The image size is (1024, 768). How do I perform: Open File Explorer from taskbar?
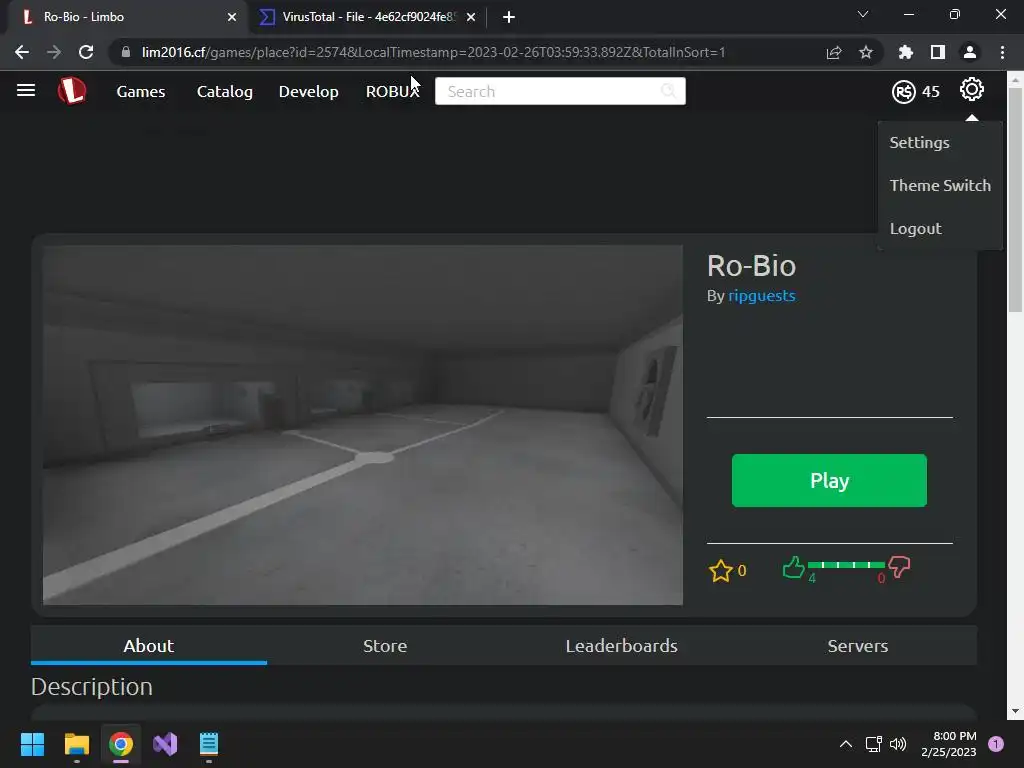point(76,744)
